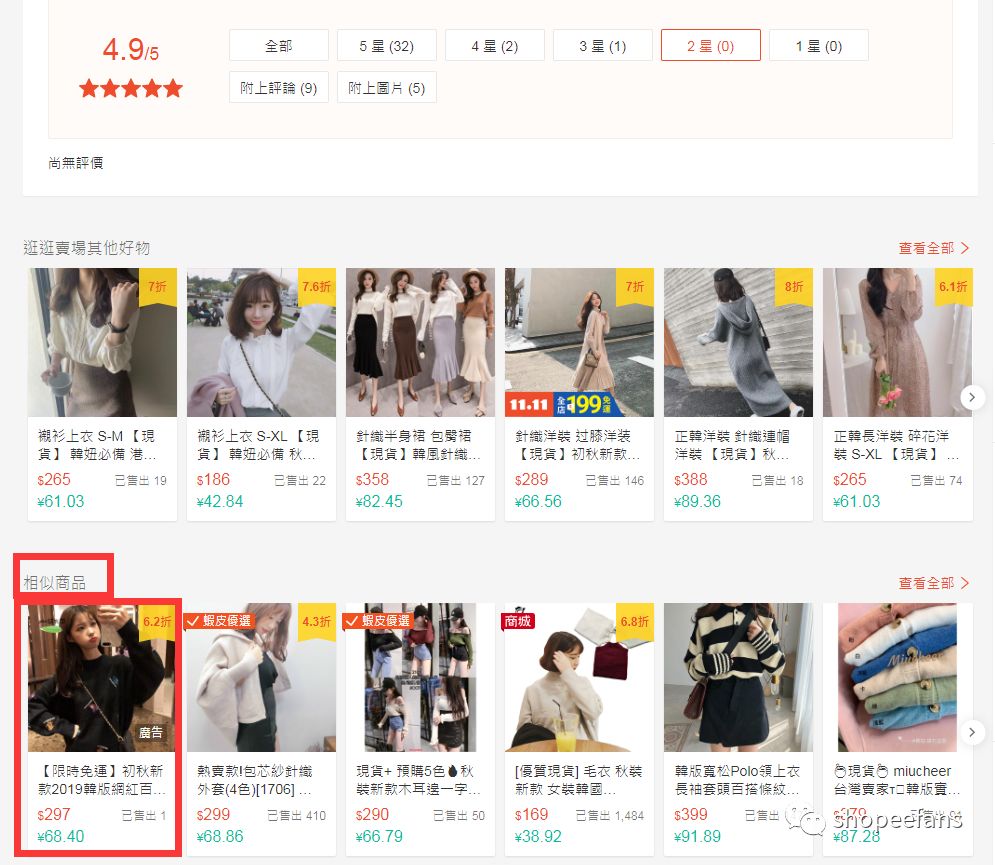Viewport: 995px width, 865px height.
Task: Filter reviews by 2星 rating
Action: [x=711, y=45]
